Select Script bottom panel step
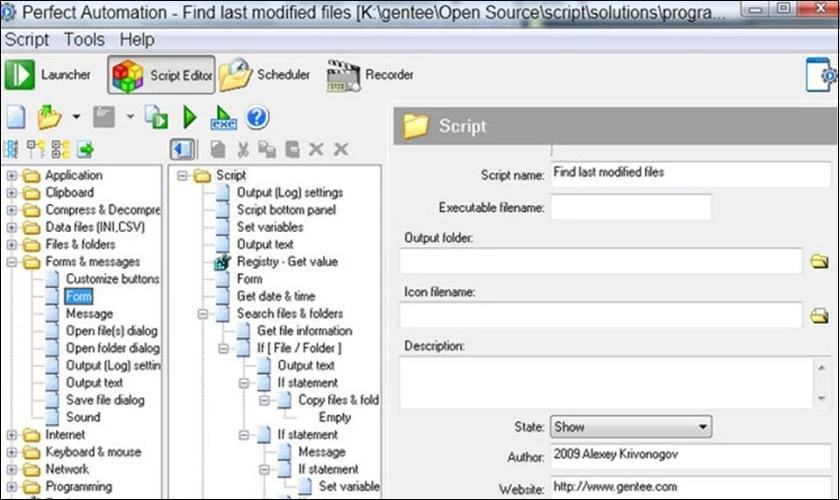The height and width of the screenshot is (500, 840). point(286,210)
